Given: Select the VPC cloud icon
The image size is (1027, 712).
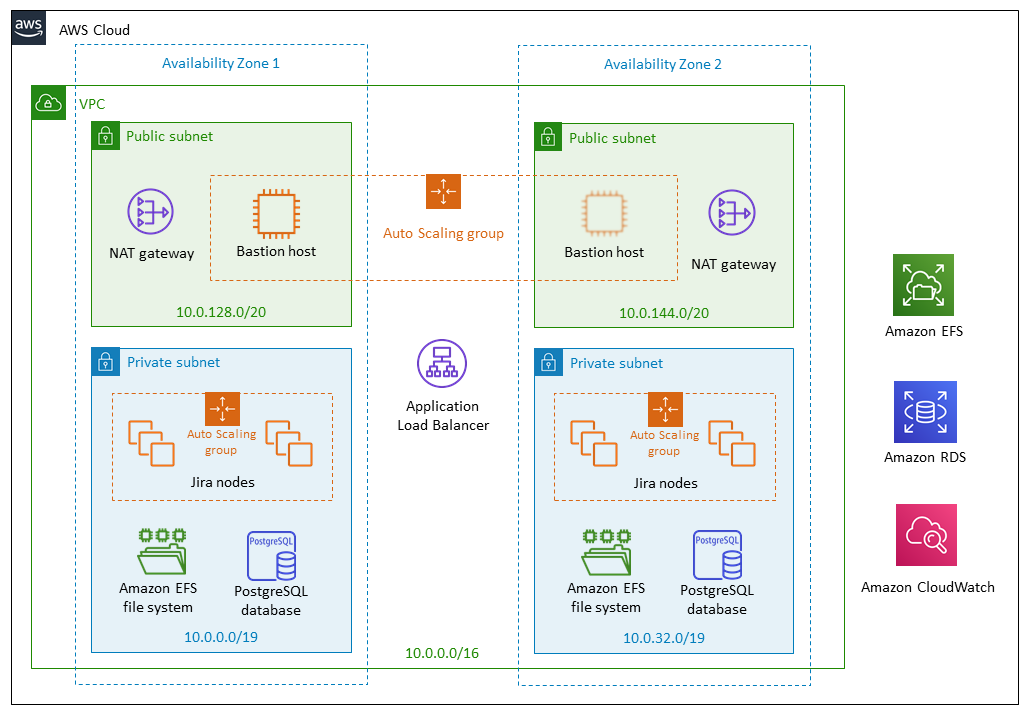Looking at the screenshot, I should 48,103.
